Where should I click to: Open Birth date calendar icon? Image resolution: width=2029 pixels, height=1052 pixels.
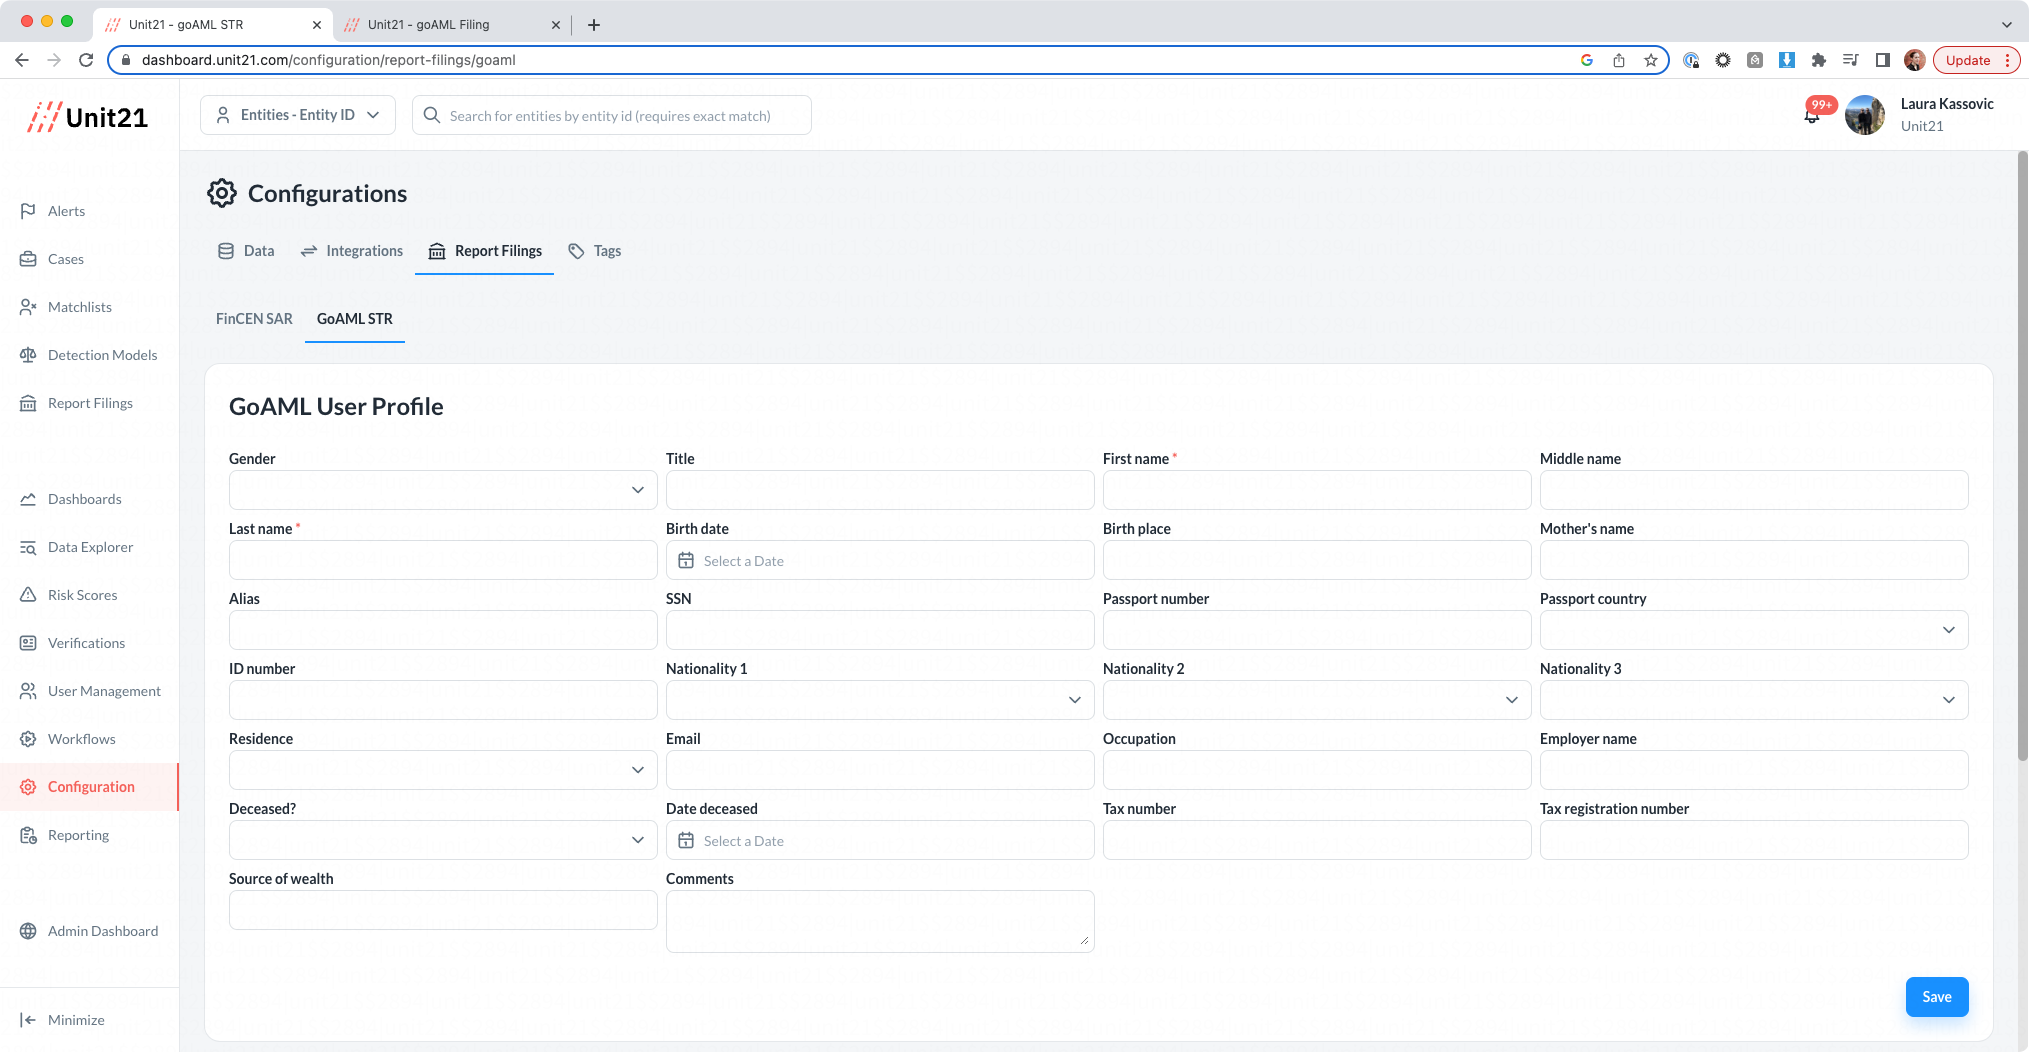tap(686, 561)
